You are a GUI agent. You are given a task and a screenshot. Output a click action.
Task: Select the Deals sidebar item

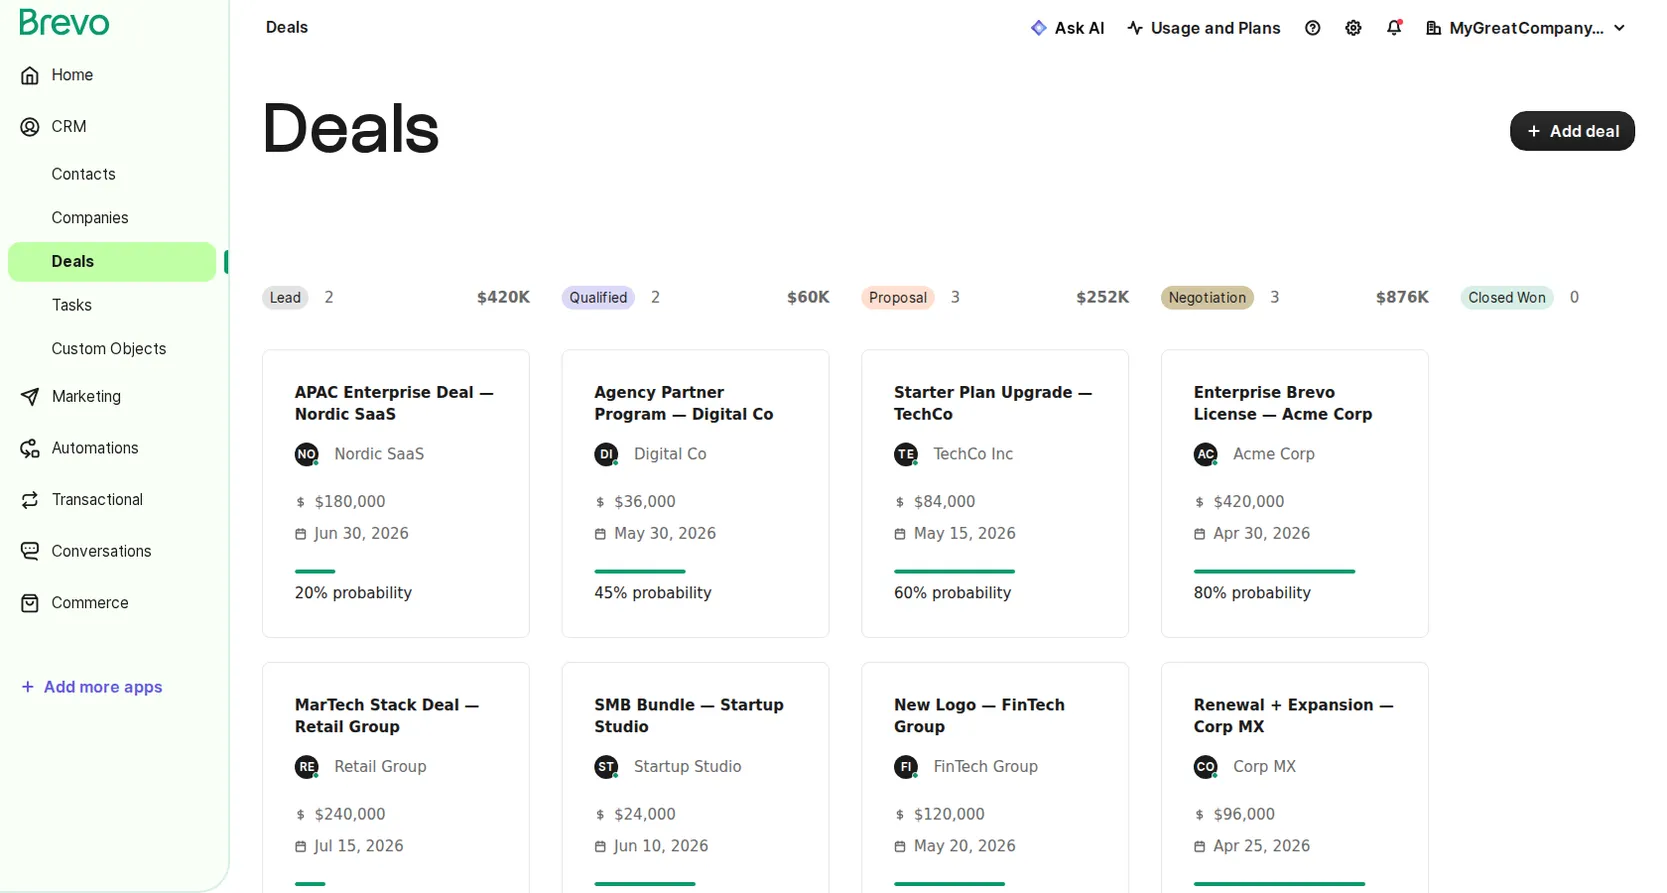(112, 262)
